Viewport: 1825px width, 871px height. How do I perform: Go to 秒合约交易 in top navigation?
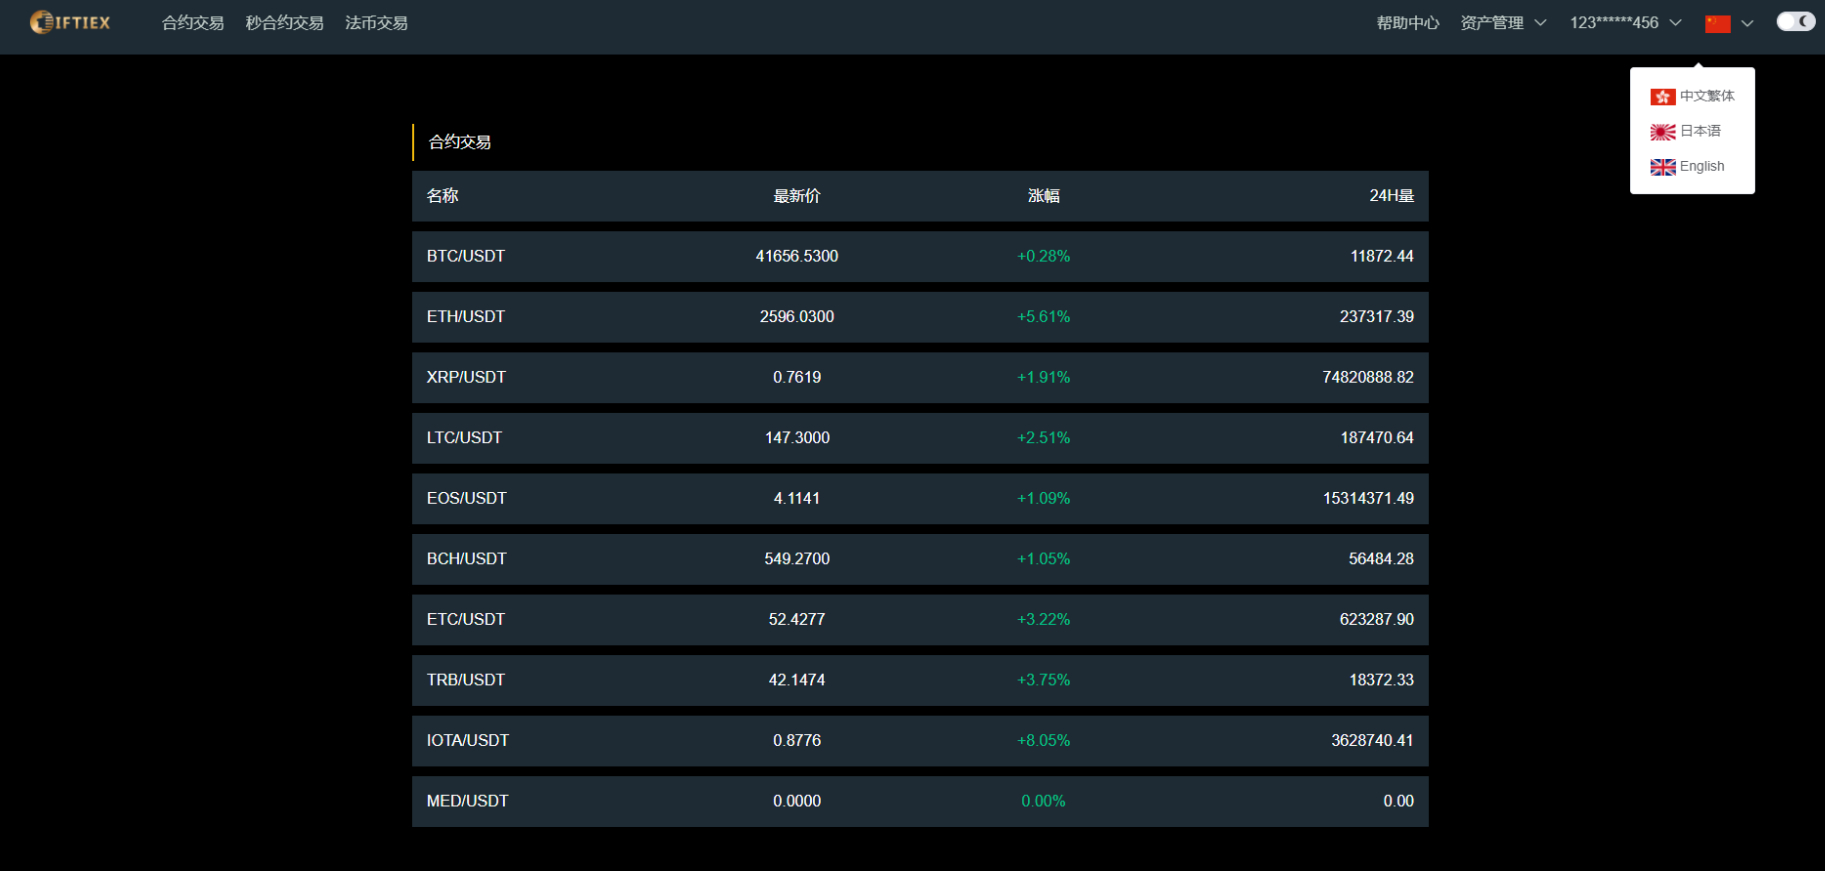click(x=285, y=23)
